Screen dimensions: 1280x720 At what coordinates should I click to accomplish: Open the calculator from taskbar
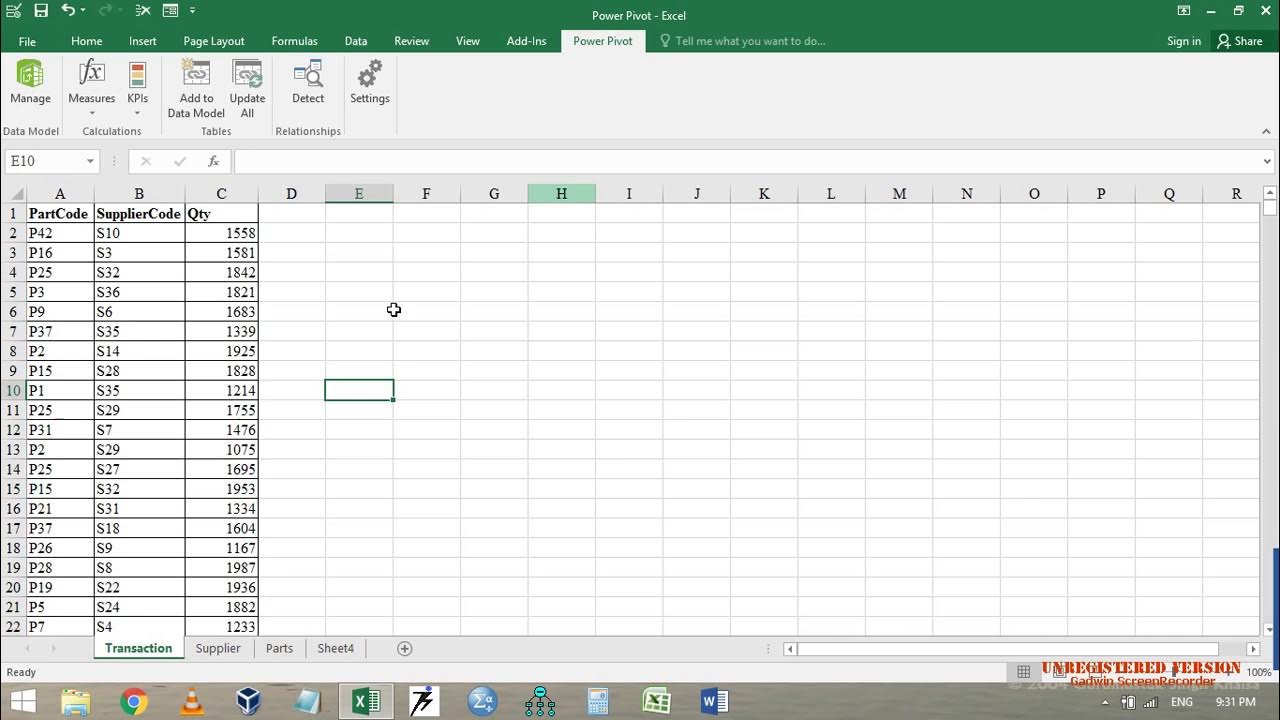598,702
